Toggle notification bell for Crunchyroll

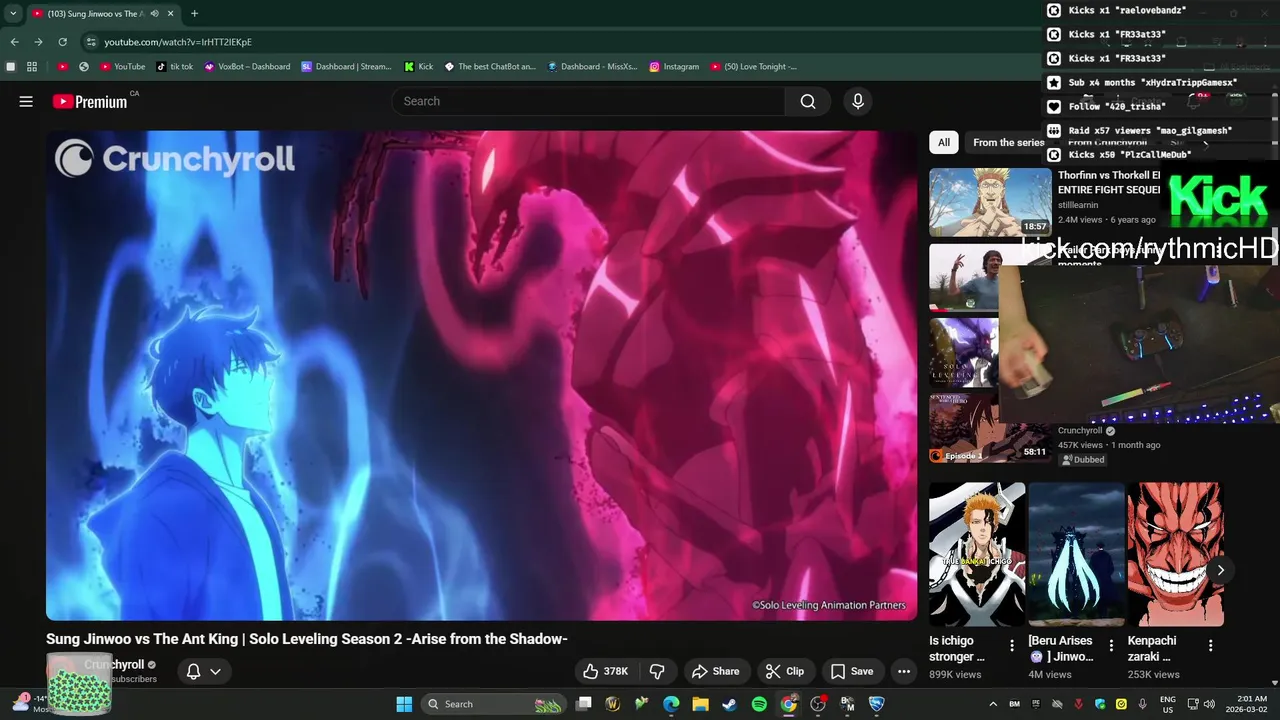(x=194, y=671)
